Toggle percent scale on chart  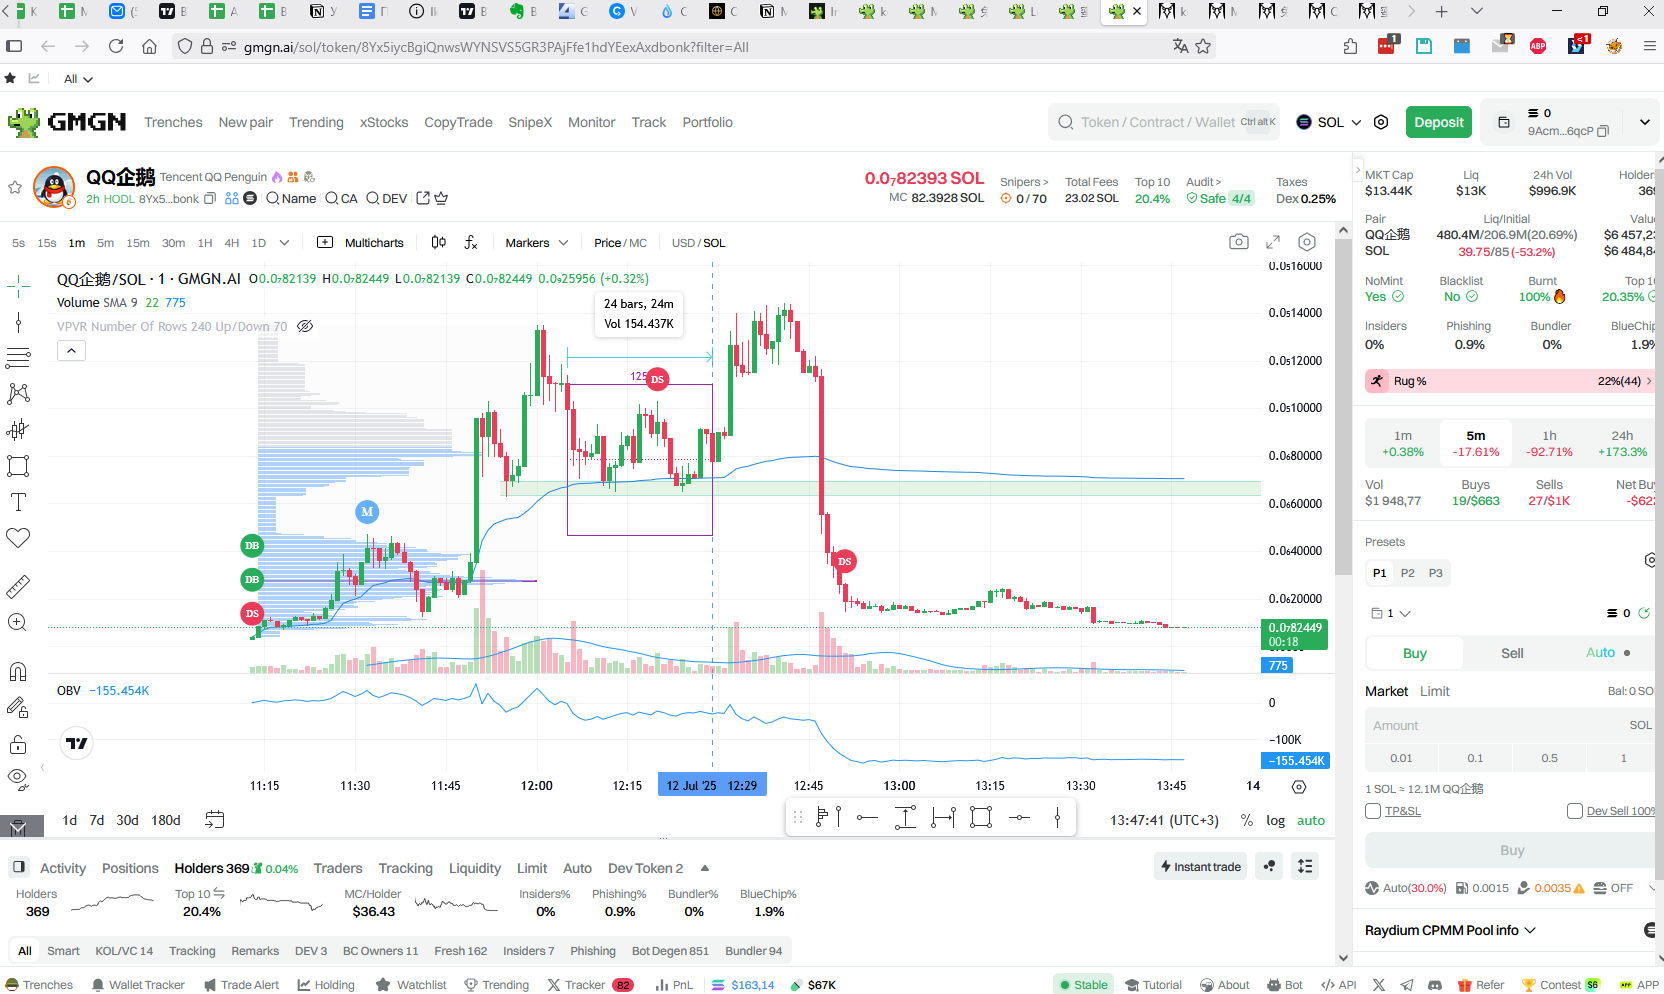[1247, 820]
